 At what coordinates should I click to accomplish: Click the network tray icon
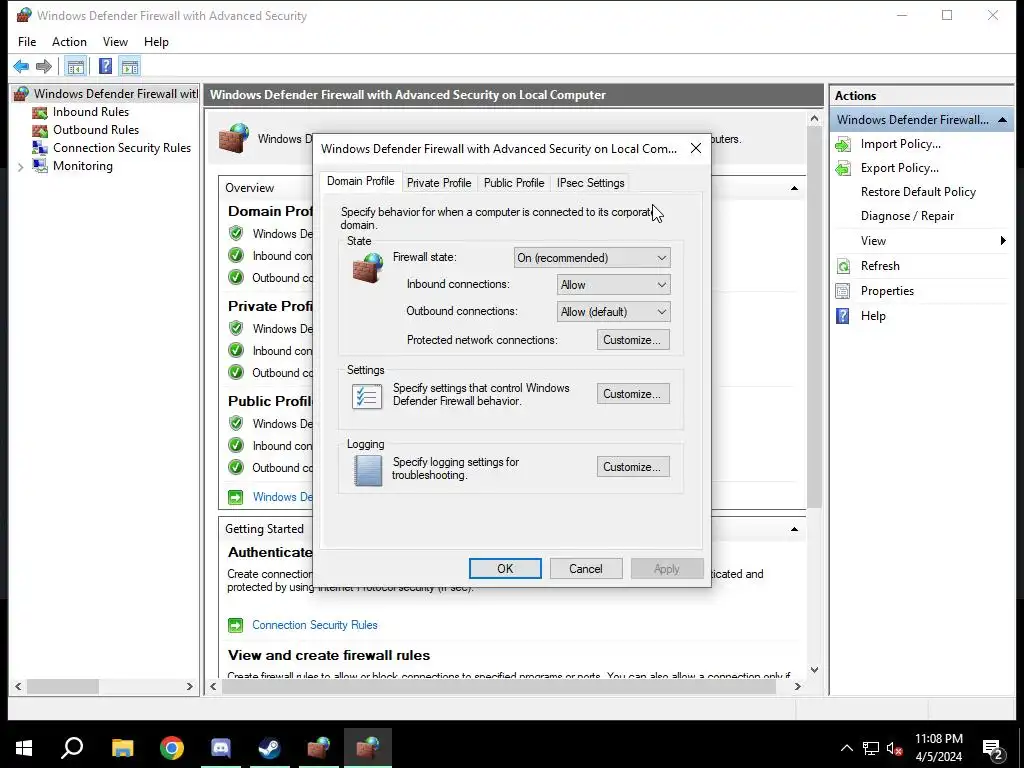871,749
